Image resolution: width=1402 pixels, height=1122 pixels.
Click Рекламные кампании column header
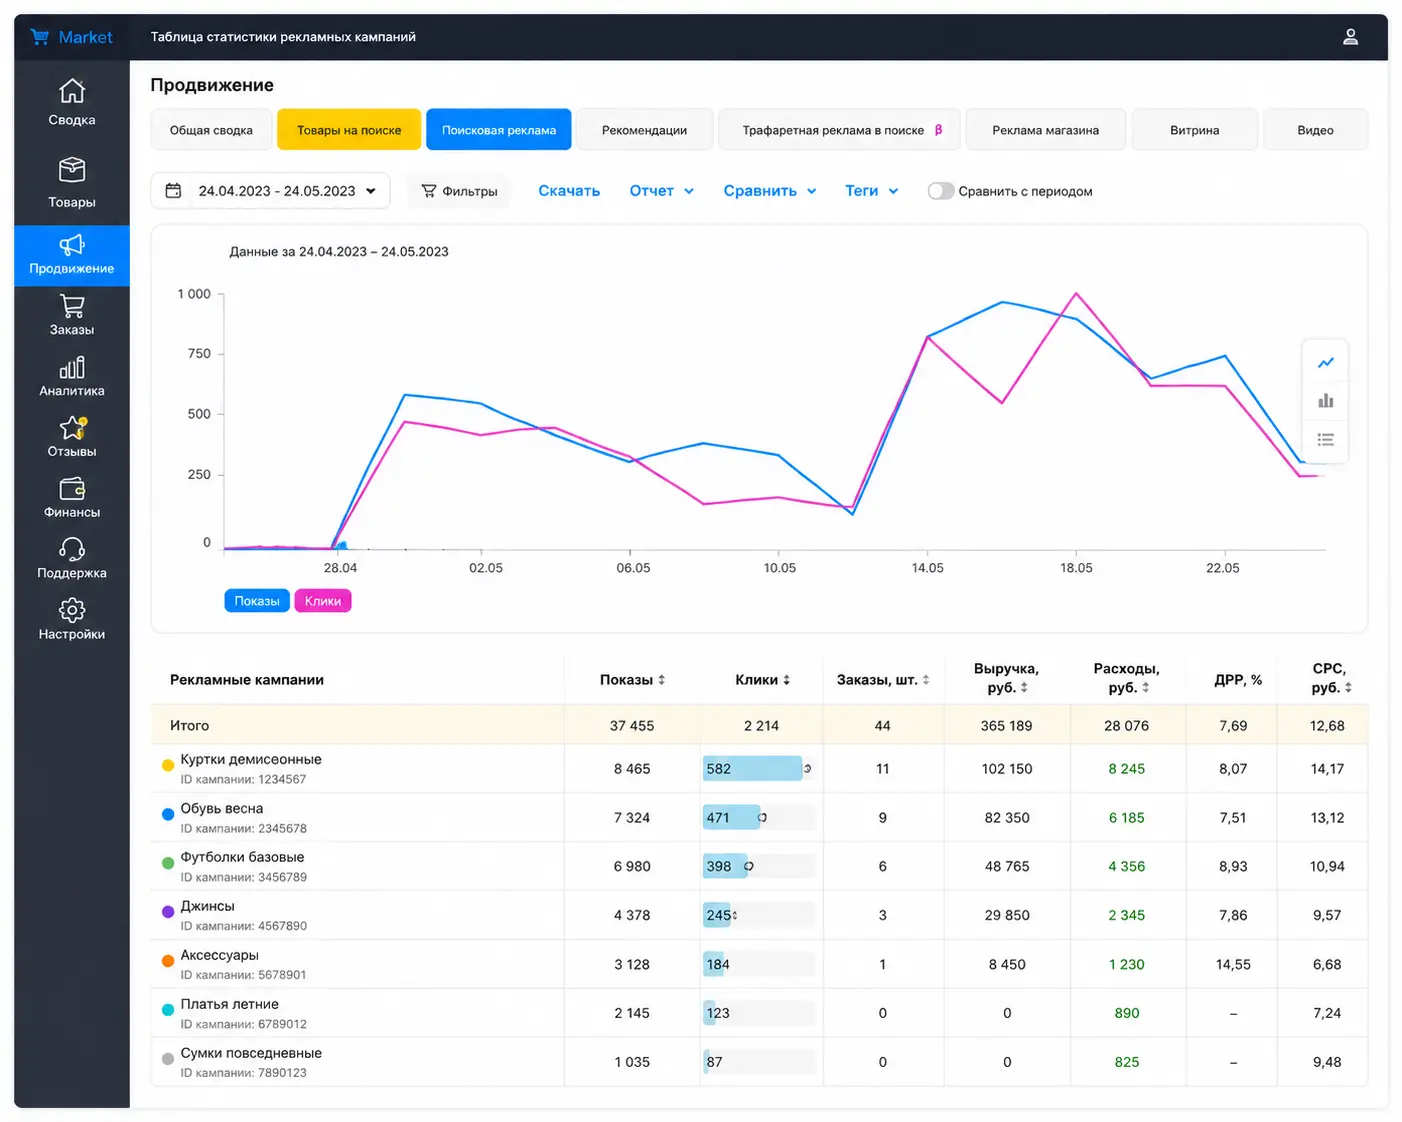247,680
